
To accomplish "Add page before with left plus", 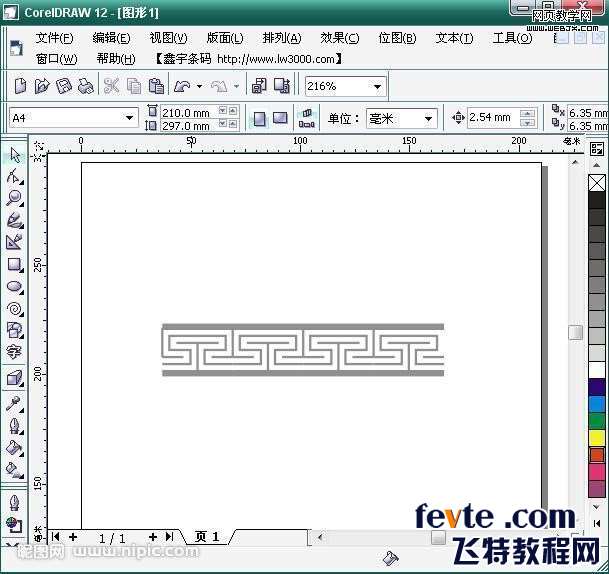I will tap(73, 537).
